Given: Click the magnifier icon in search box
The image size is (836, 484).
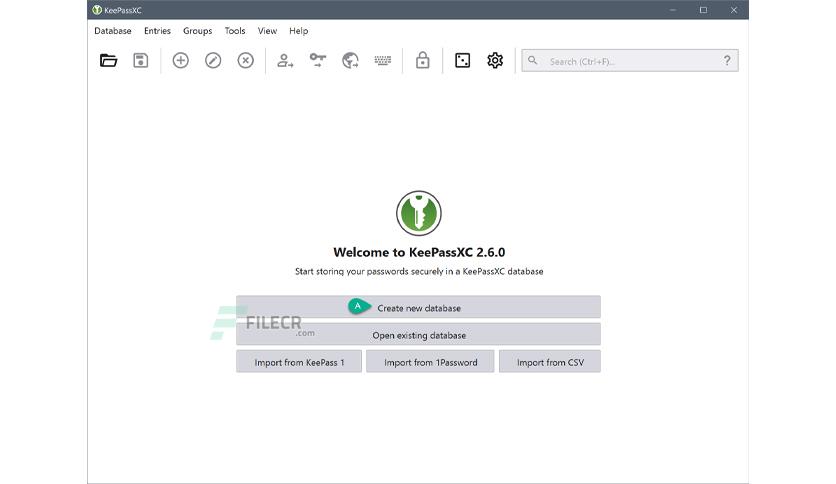Looking at the screenshot, I should click(533, 61).
